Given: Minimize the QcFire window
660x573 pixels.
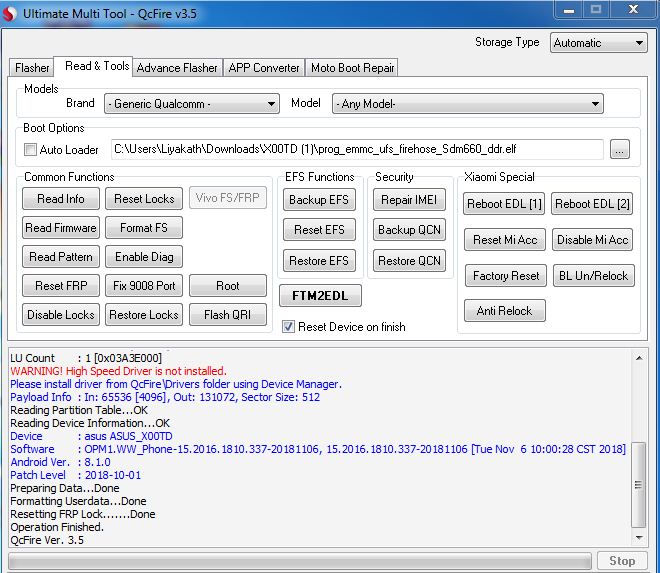Looking at the screenshot, I should coord(569,9).
